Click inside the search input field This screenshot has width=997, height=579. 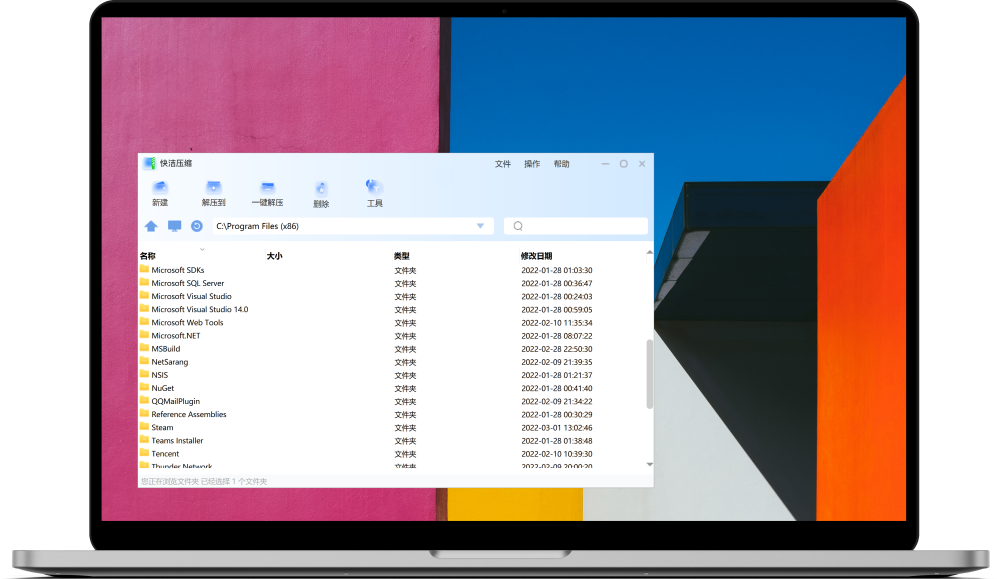click(x=580, y=226)
